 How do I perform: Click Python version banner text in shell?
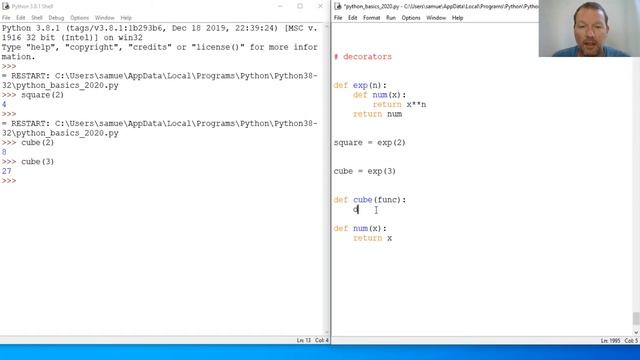[159, 42]
